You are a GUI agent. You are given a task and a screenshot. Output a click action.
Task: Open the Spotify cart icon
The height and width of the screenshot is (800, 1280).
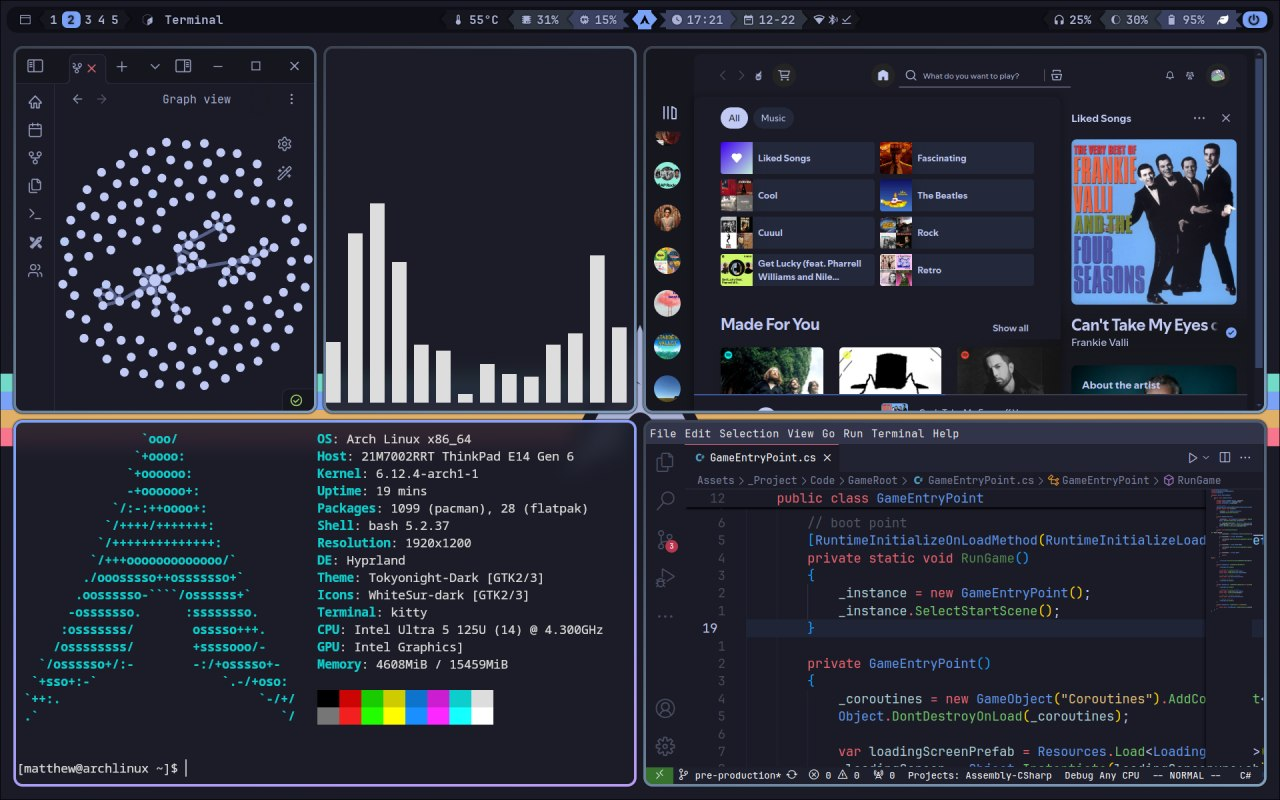tap(784, 75)
